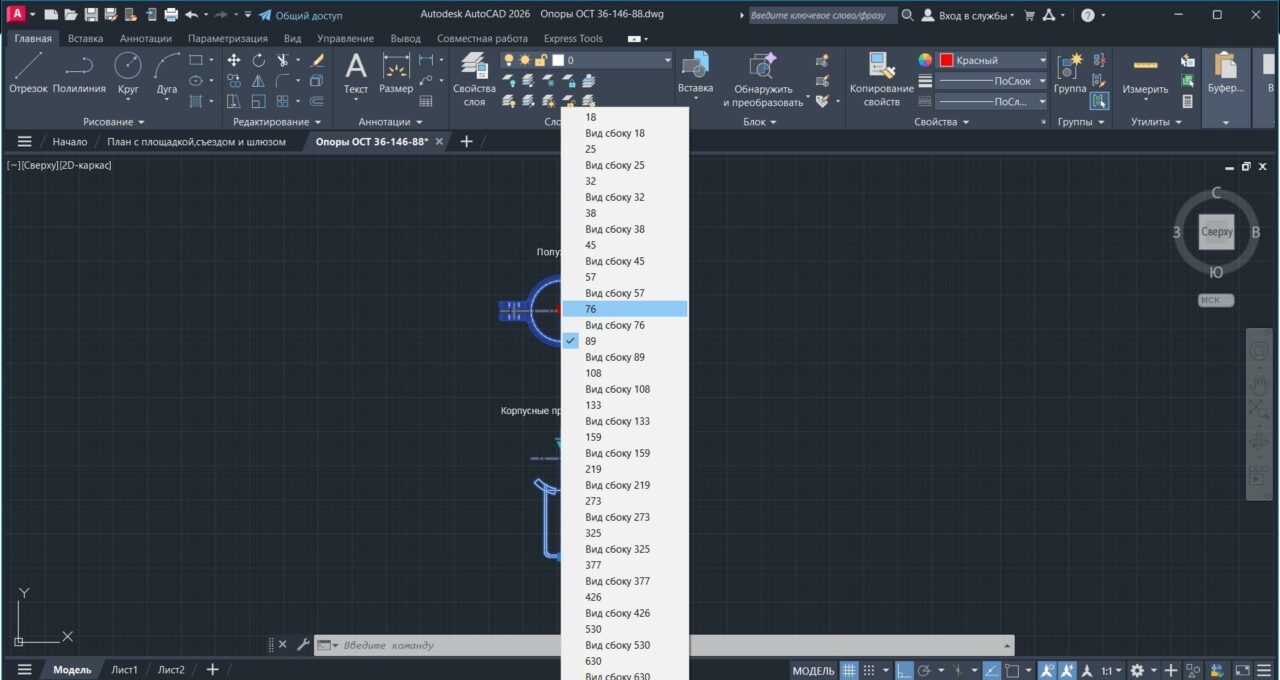Select the hatch tool

pyautogui.click(x=196, y=101)
